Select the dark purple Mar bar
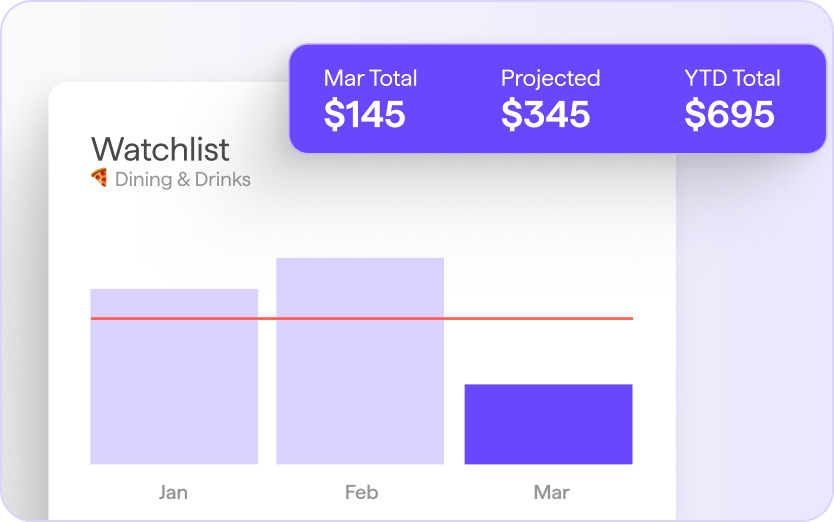Image resolution: width=834 pixels, height=522 pixels. pos(548,424)
